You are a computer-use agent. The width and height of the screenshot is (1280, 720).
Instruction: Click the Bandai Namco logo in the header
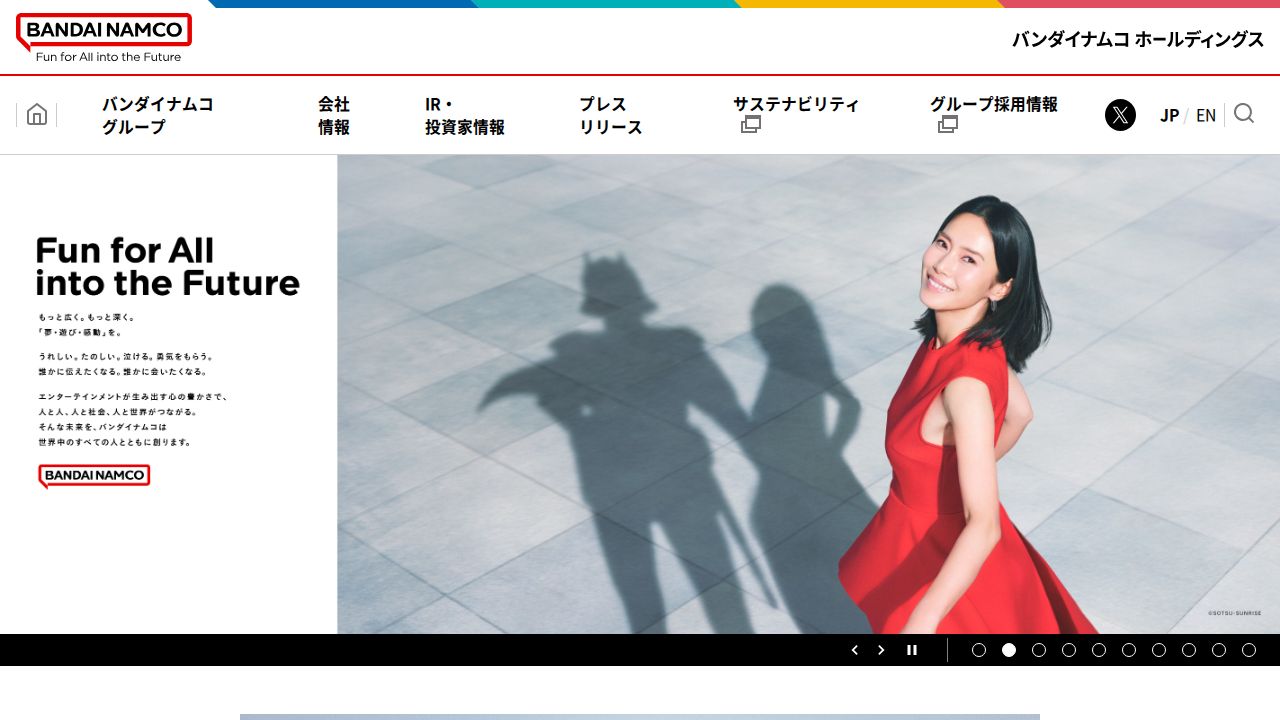[104, 38]
